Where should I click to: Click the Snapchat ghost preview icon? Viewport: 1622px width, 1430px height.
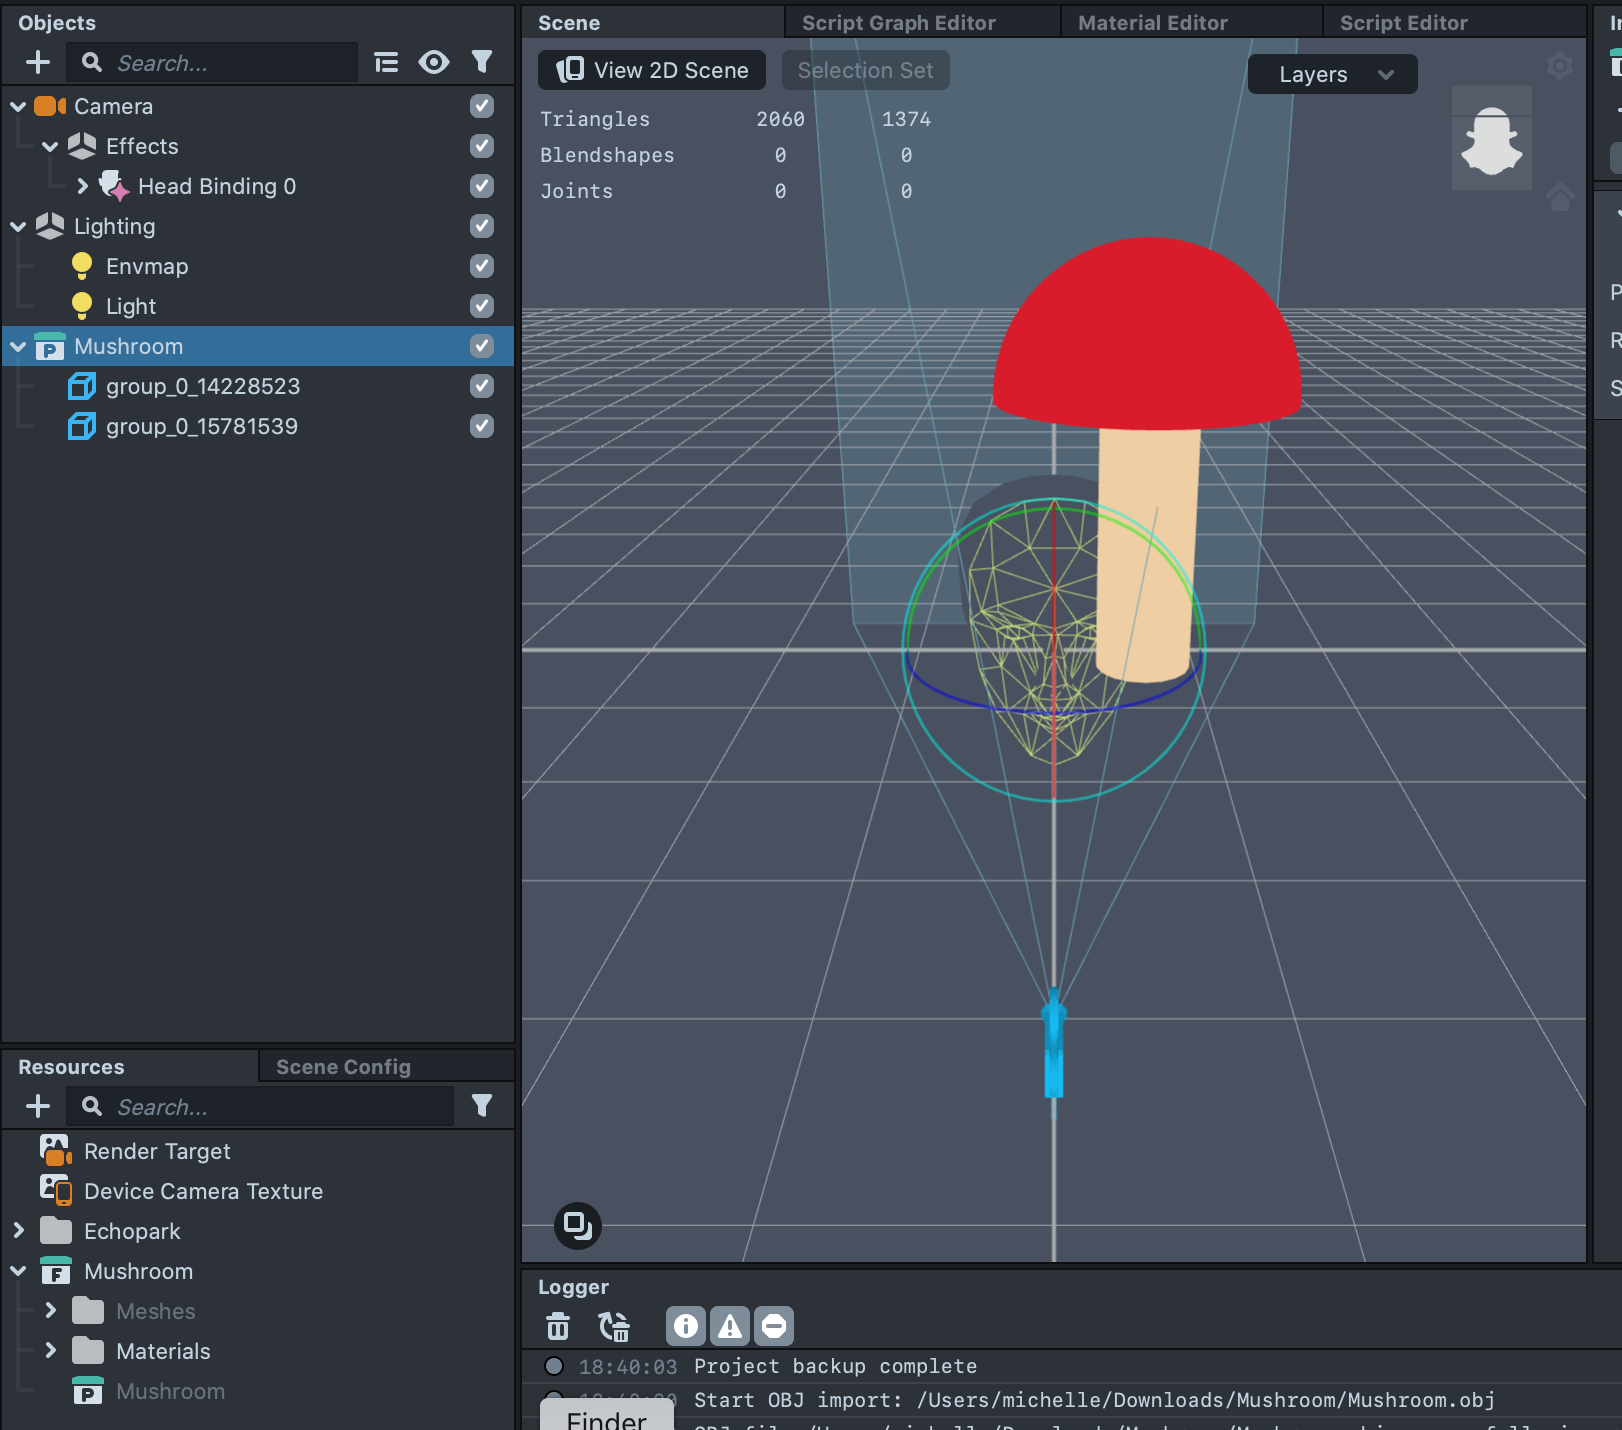1491,139
